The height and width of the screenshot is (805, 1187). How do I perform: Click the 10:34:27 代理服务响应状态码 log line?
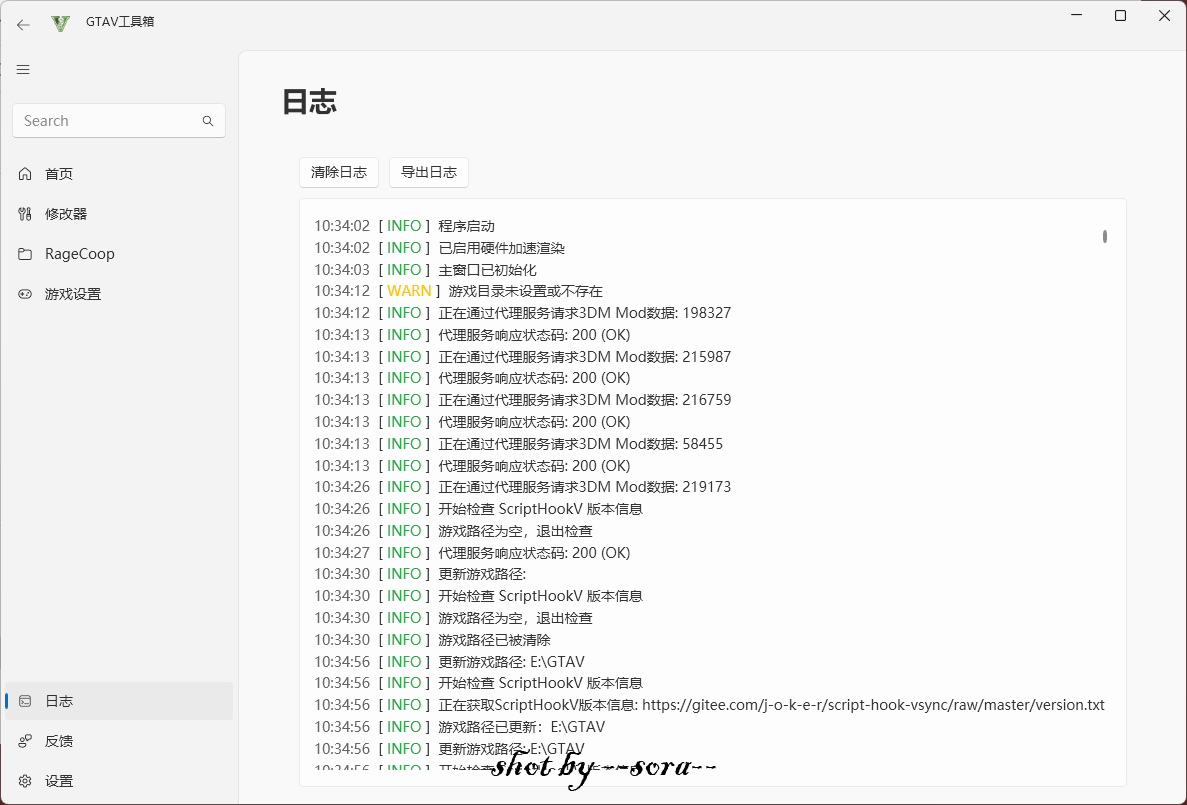click(x=472, y=553)
